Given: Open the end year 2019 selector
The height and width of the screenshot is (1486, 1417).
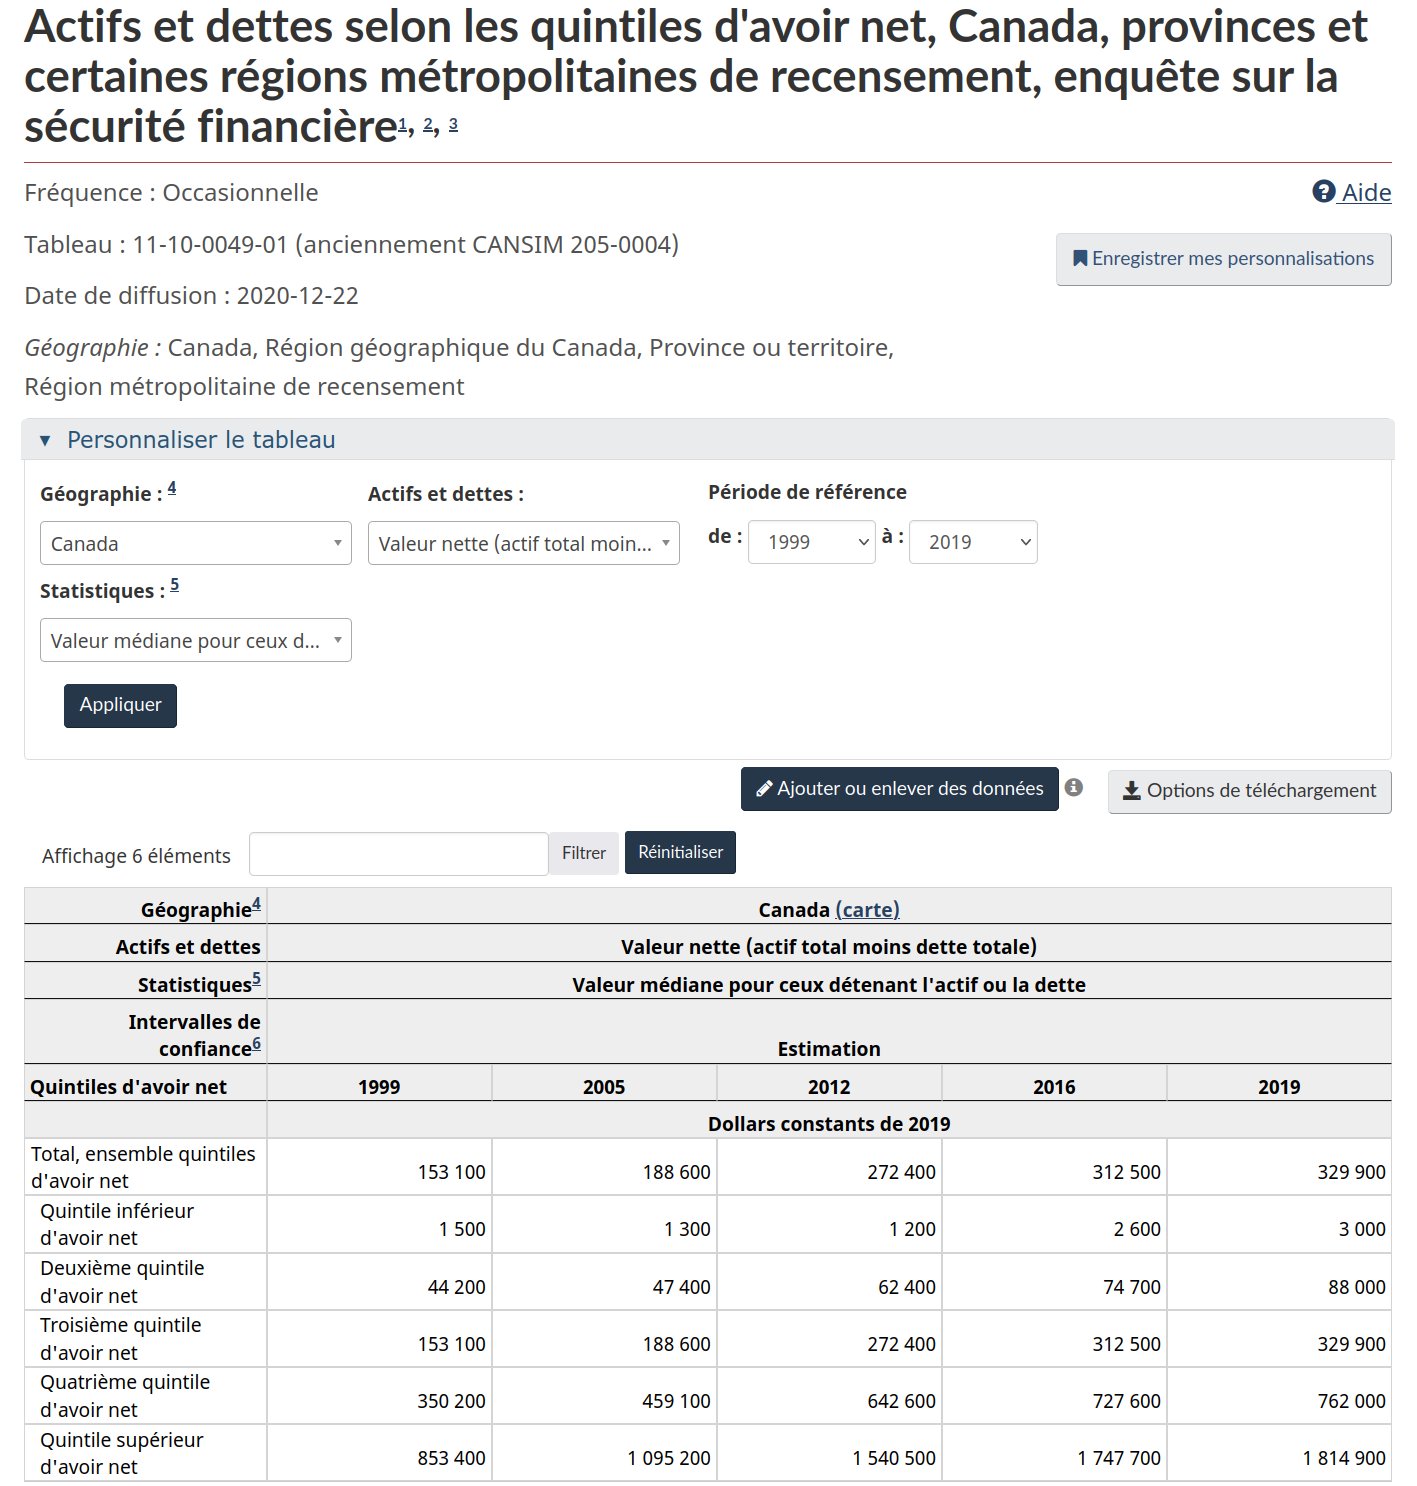Looking at the screenshot, I should tap(973, 542).
